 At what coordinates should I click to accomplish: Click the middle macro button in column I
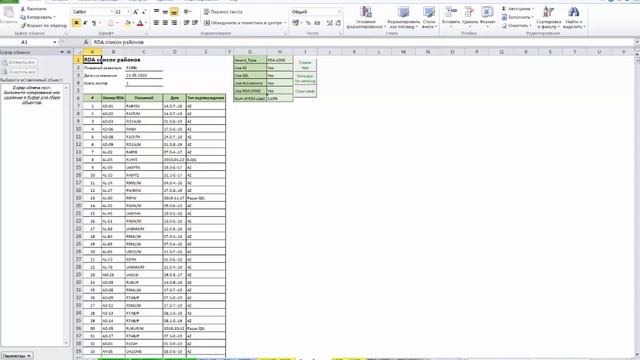pyautogui.click(x=305, y=78)
